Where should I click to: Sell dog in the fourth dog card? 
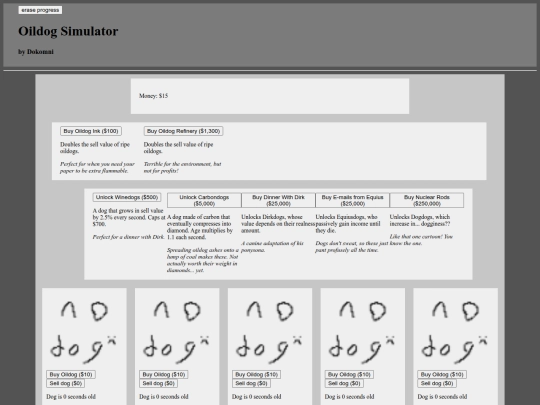(344, 383)
